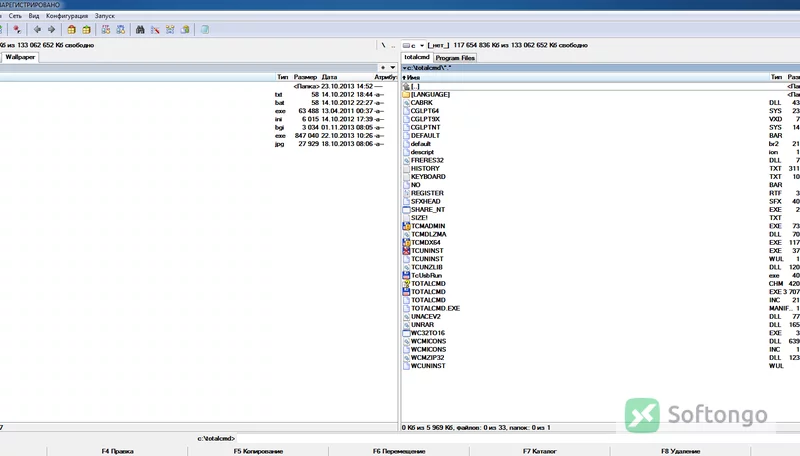
Task: Switch to the Wallpaper tab
Action: (20, 57)
